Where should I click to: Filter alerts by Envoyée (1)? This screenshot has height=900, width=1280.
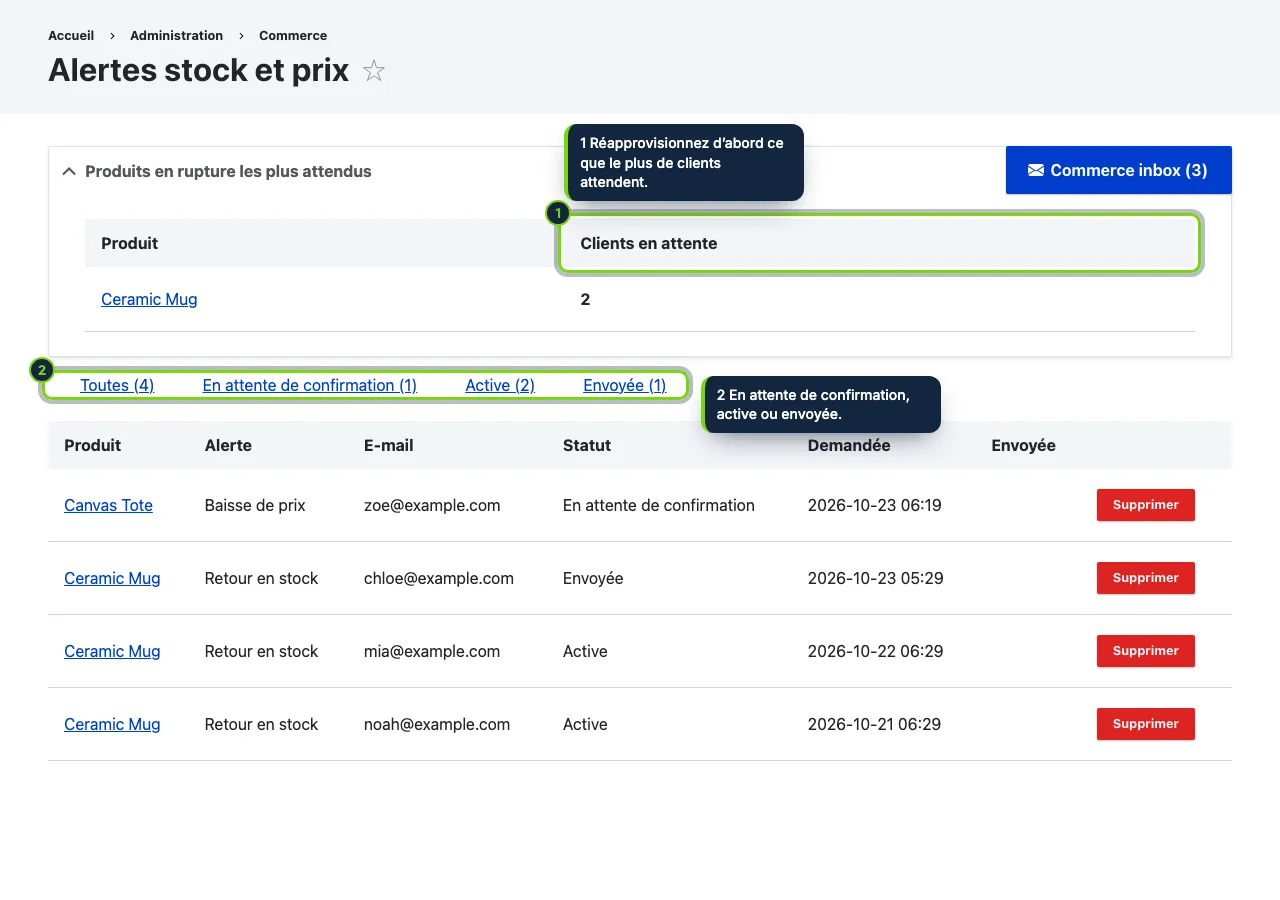pos(624,385)
